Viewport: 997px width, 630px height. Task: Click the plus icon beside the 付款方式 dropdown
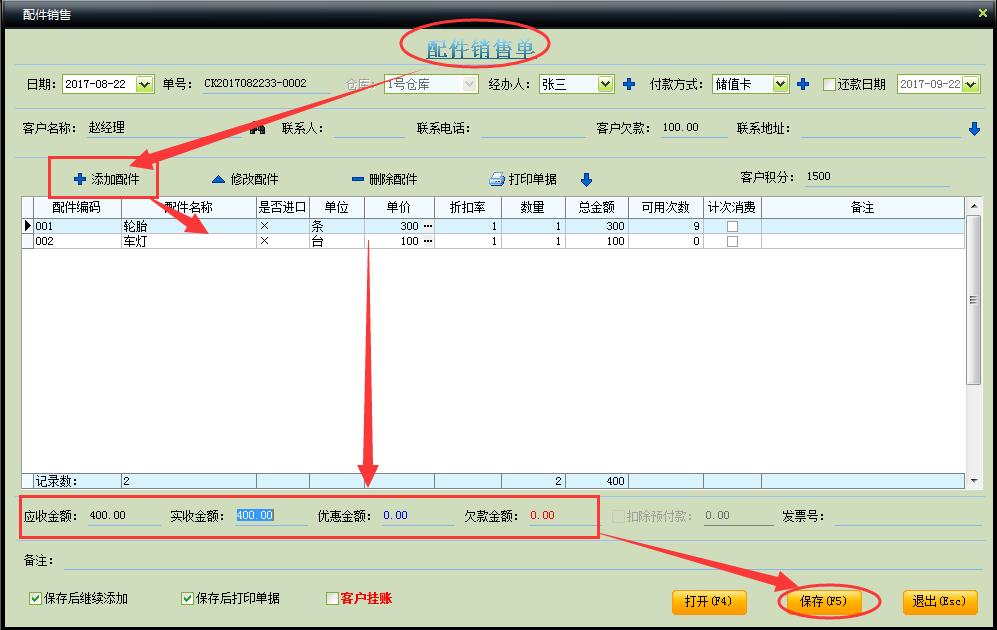point(802,85)
